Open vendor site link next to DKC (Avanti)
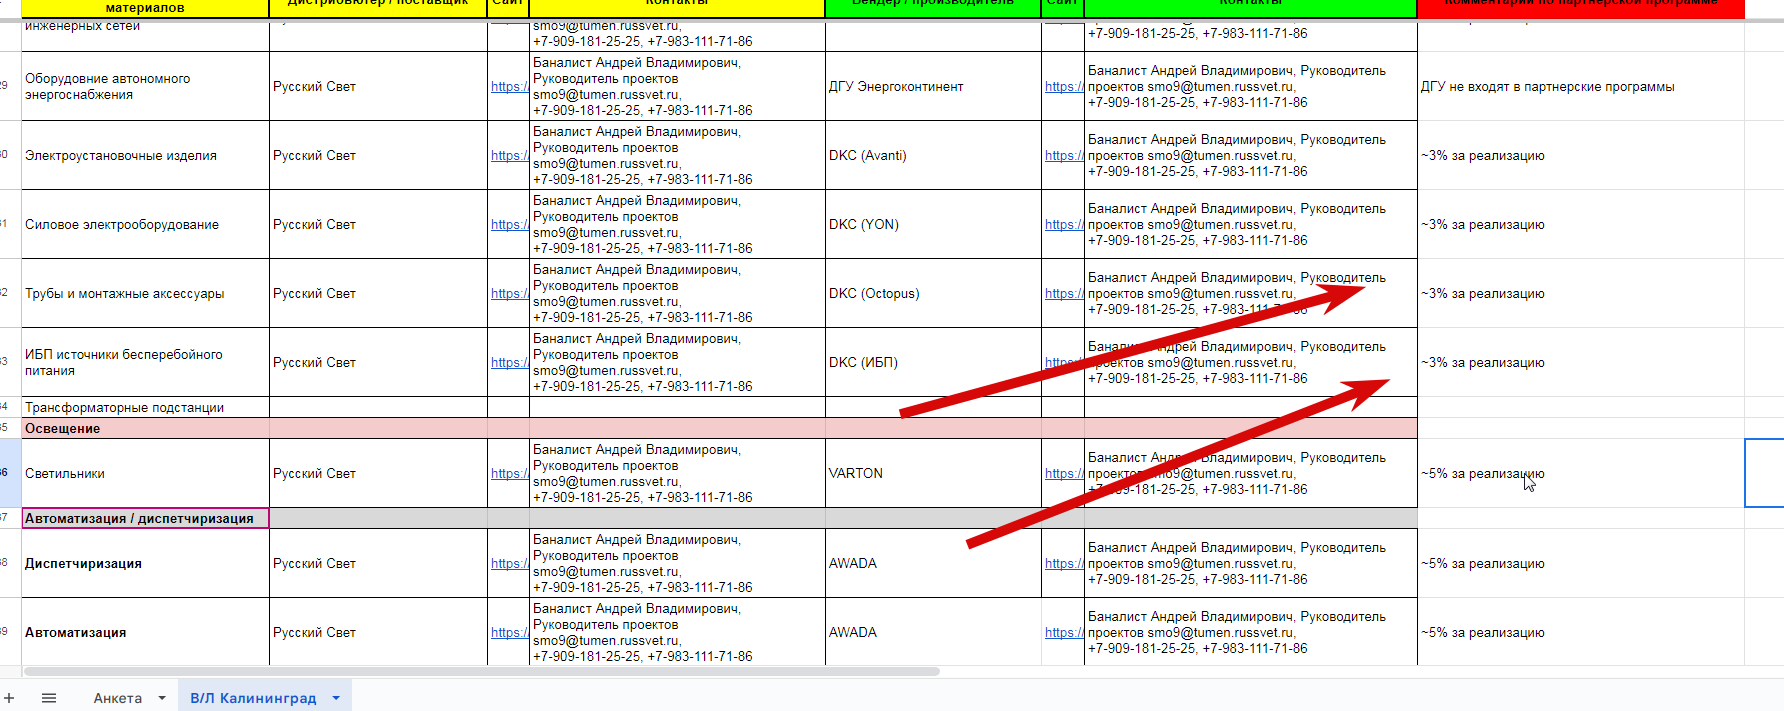Viewport: 1784px width, 711px height. (1064, 156)
